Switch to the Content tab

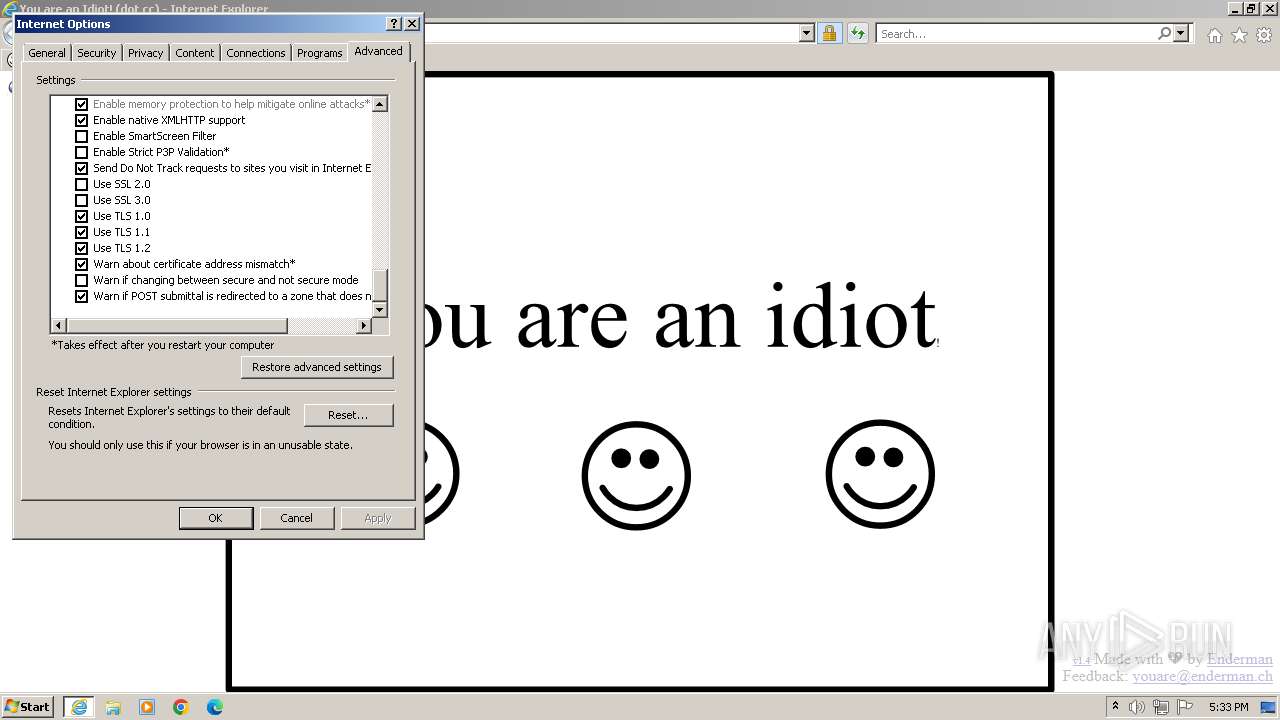[195, 53]
